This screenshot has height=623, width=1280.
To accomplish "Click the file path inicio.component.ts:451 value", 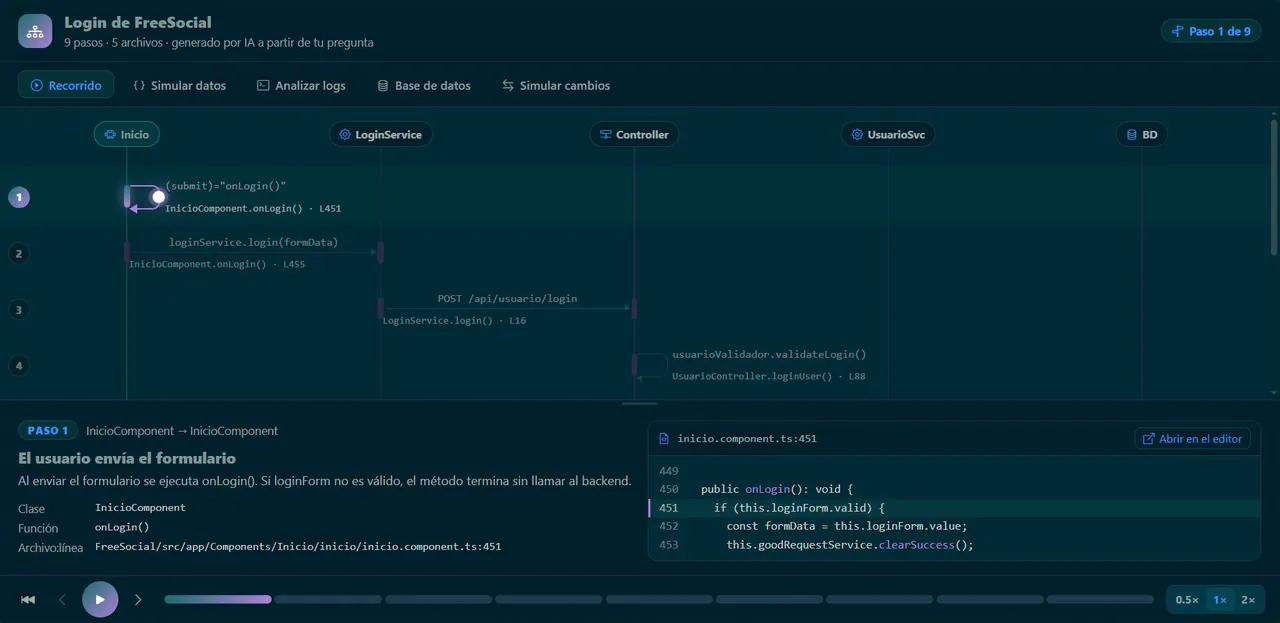I will tap(298, 547).
